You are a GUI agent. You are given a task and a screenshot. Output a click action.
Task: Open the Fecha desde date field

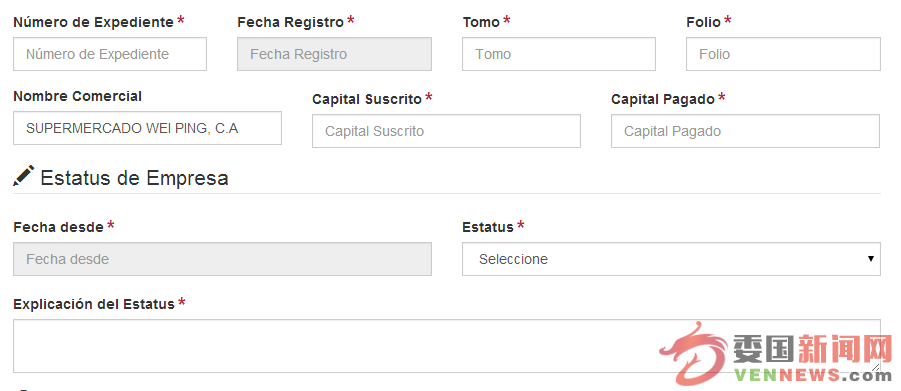(x=222, y=259)
